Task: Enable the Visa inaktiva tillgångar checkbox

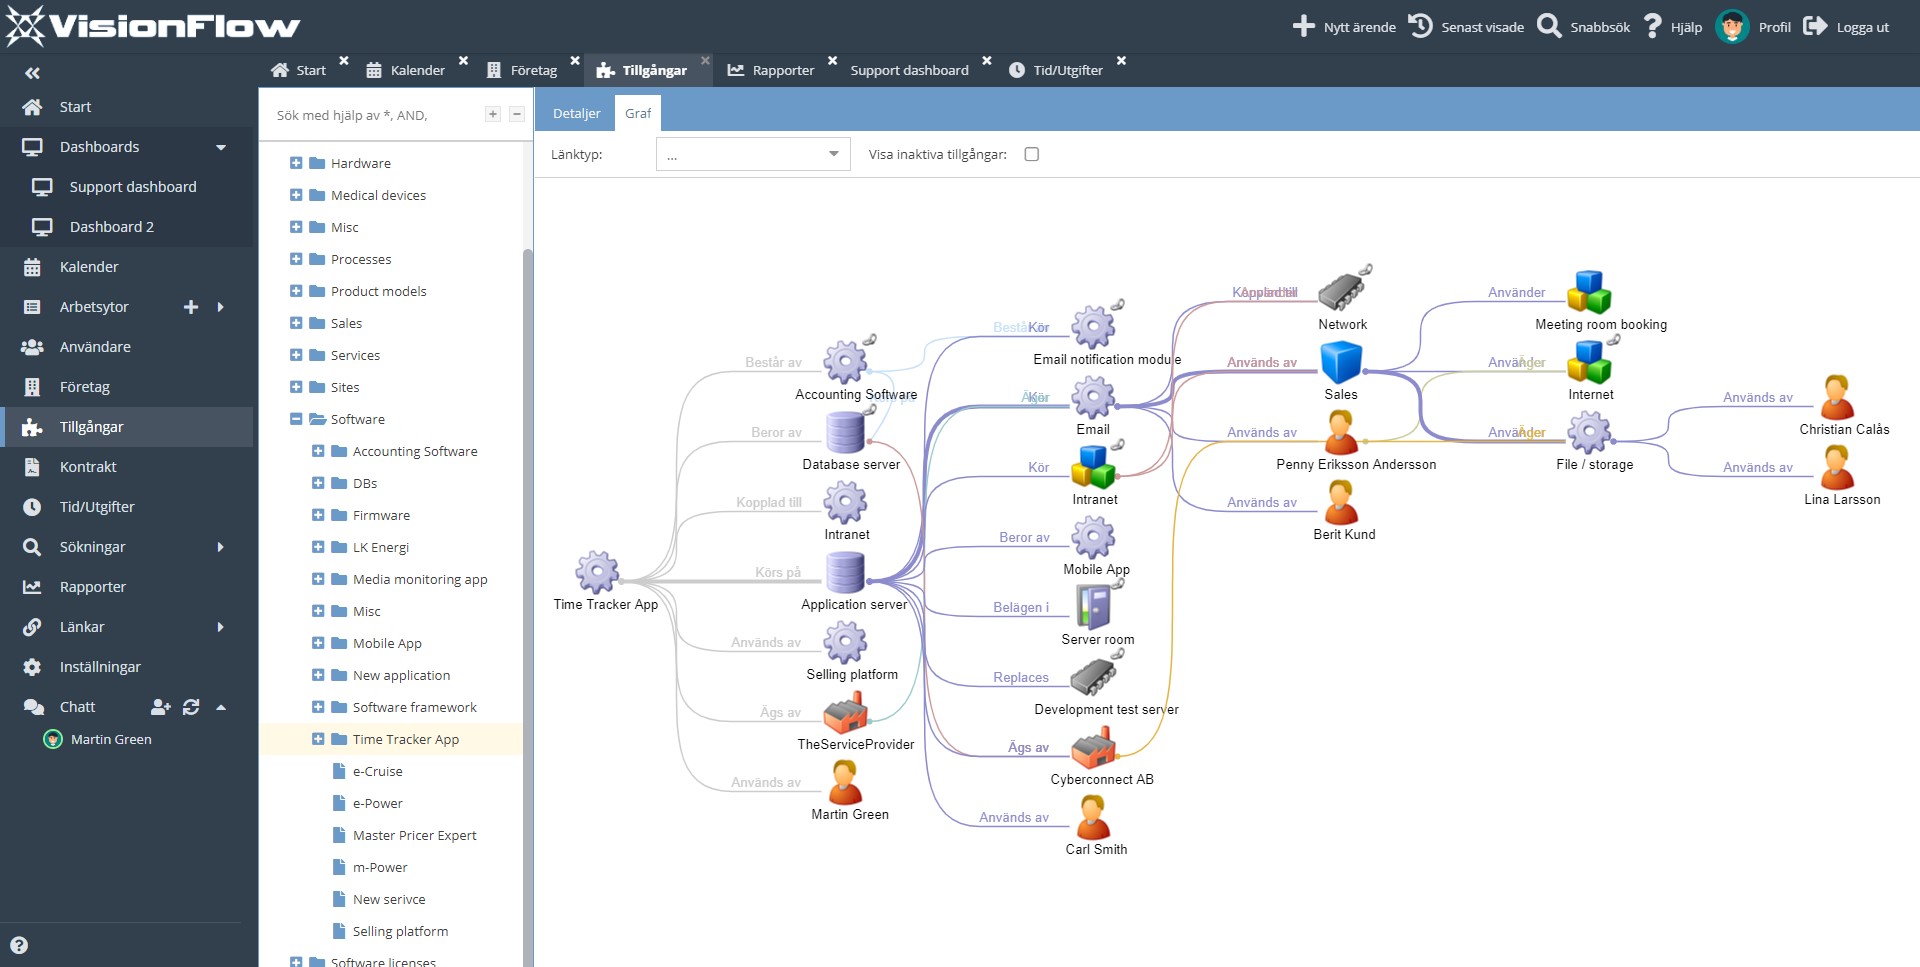Action: [x=1032, y=154]
